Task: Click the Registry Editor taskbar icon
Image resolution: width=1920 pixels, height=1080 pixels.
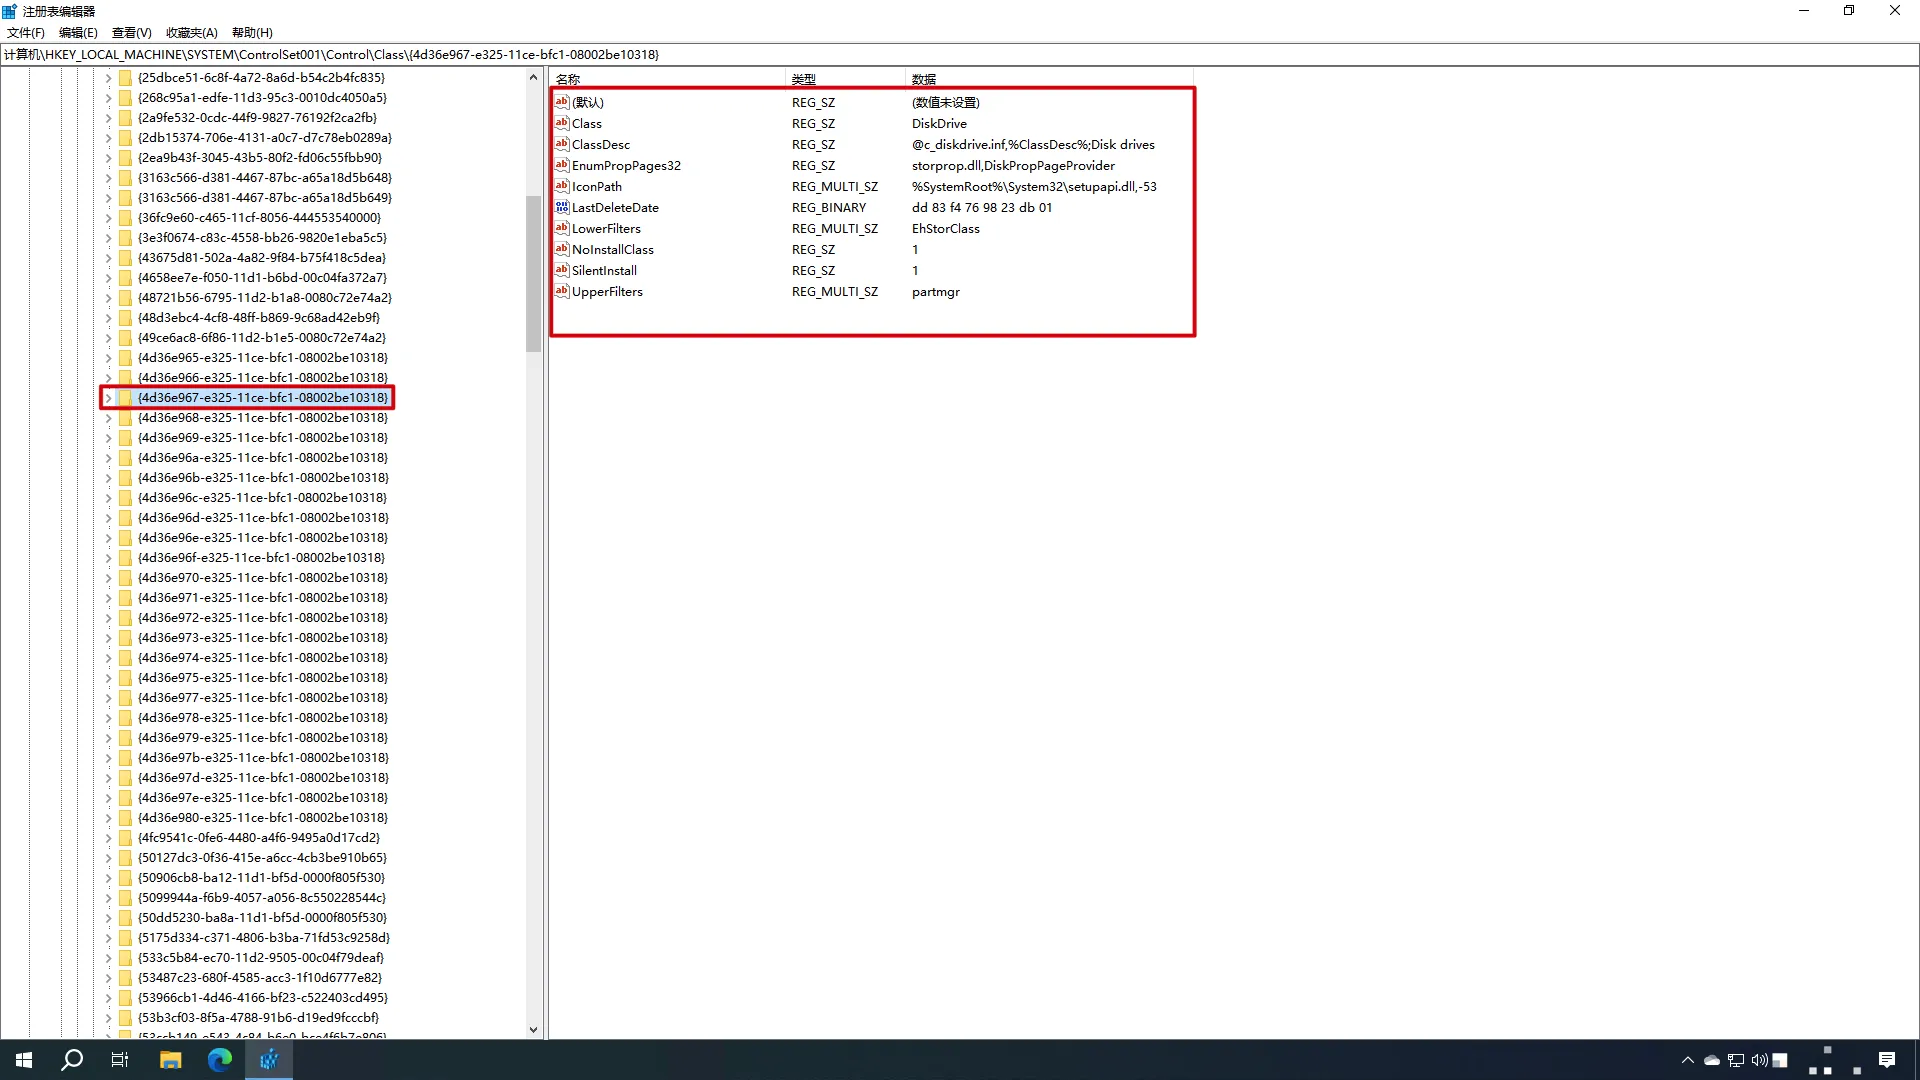Action: pos(268,1060)
